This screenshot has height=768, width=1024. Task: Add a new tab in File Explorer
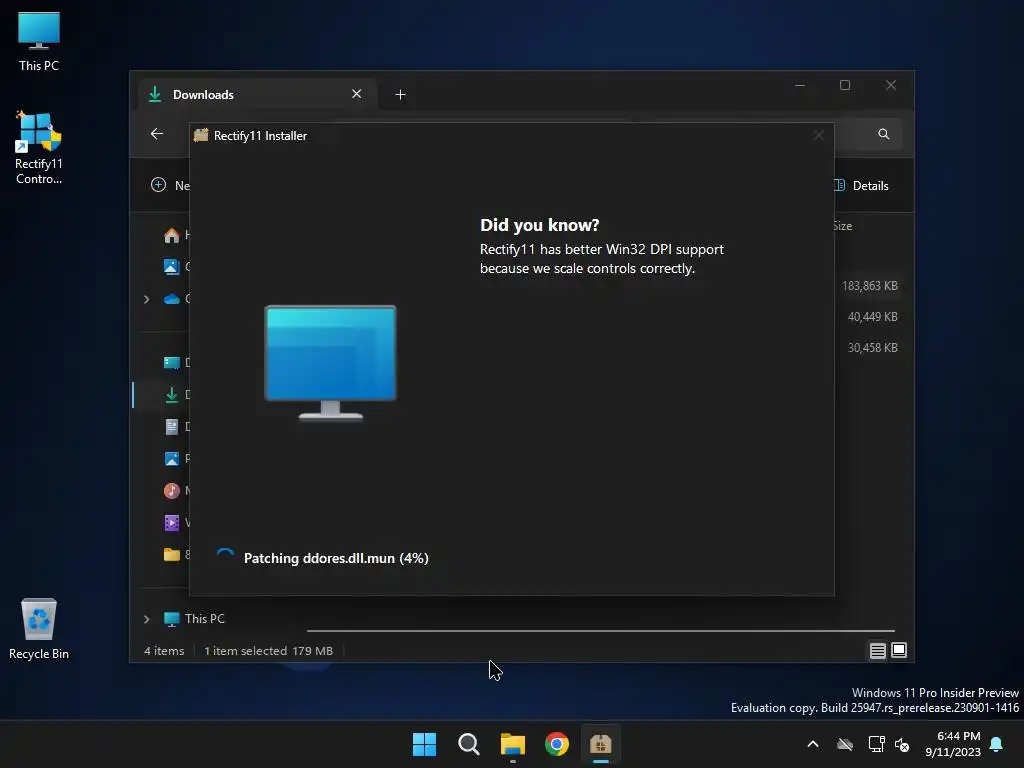click(x=400, y=95)
